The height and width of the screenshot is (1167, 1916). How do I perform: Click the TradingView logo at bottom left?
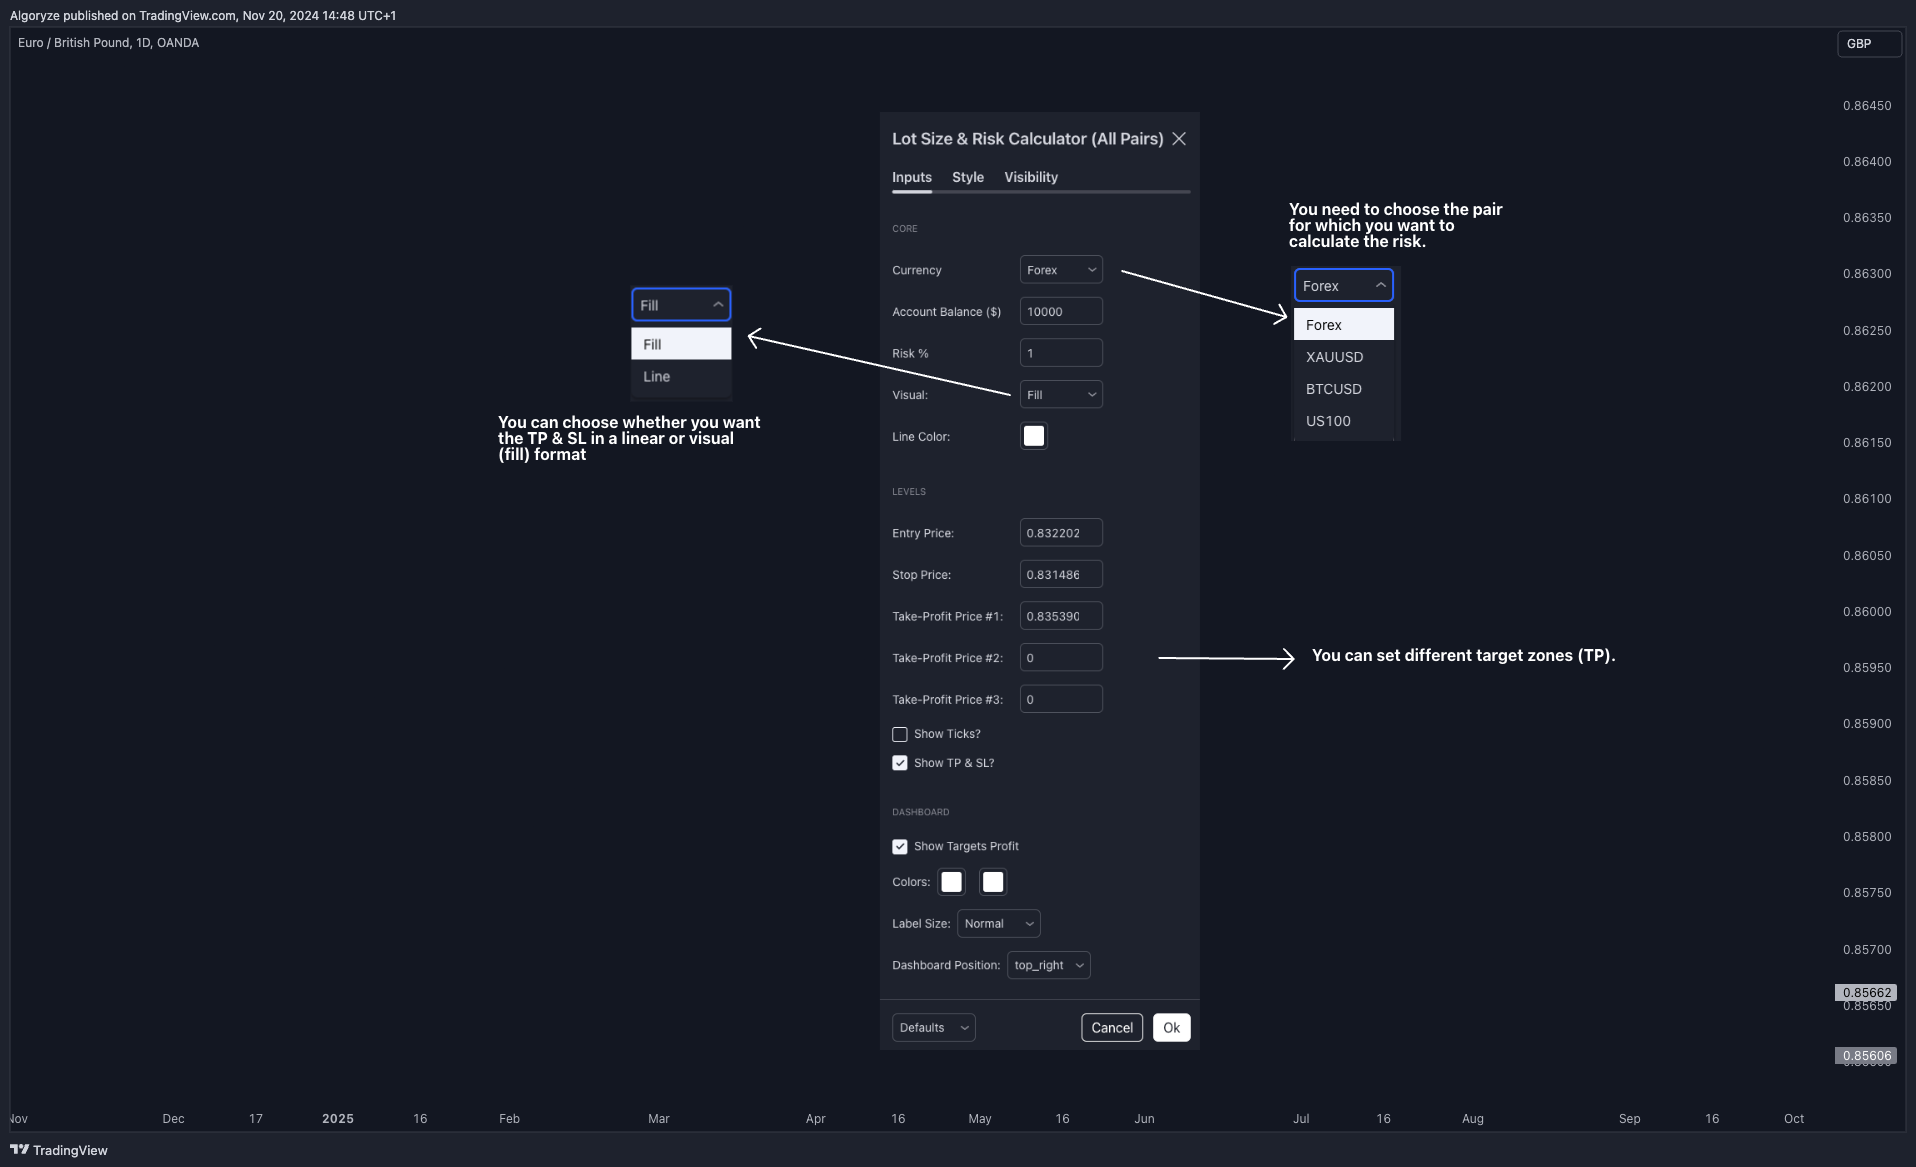[59, 1150]
